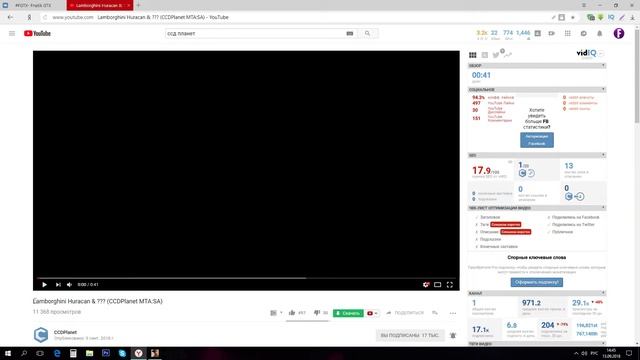The image size is (640, 360).
Task: Dislike the video with thumbs down
Action: tap(317, 313)
